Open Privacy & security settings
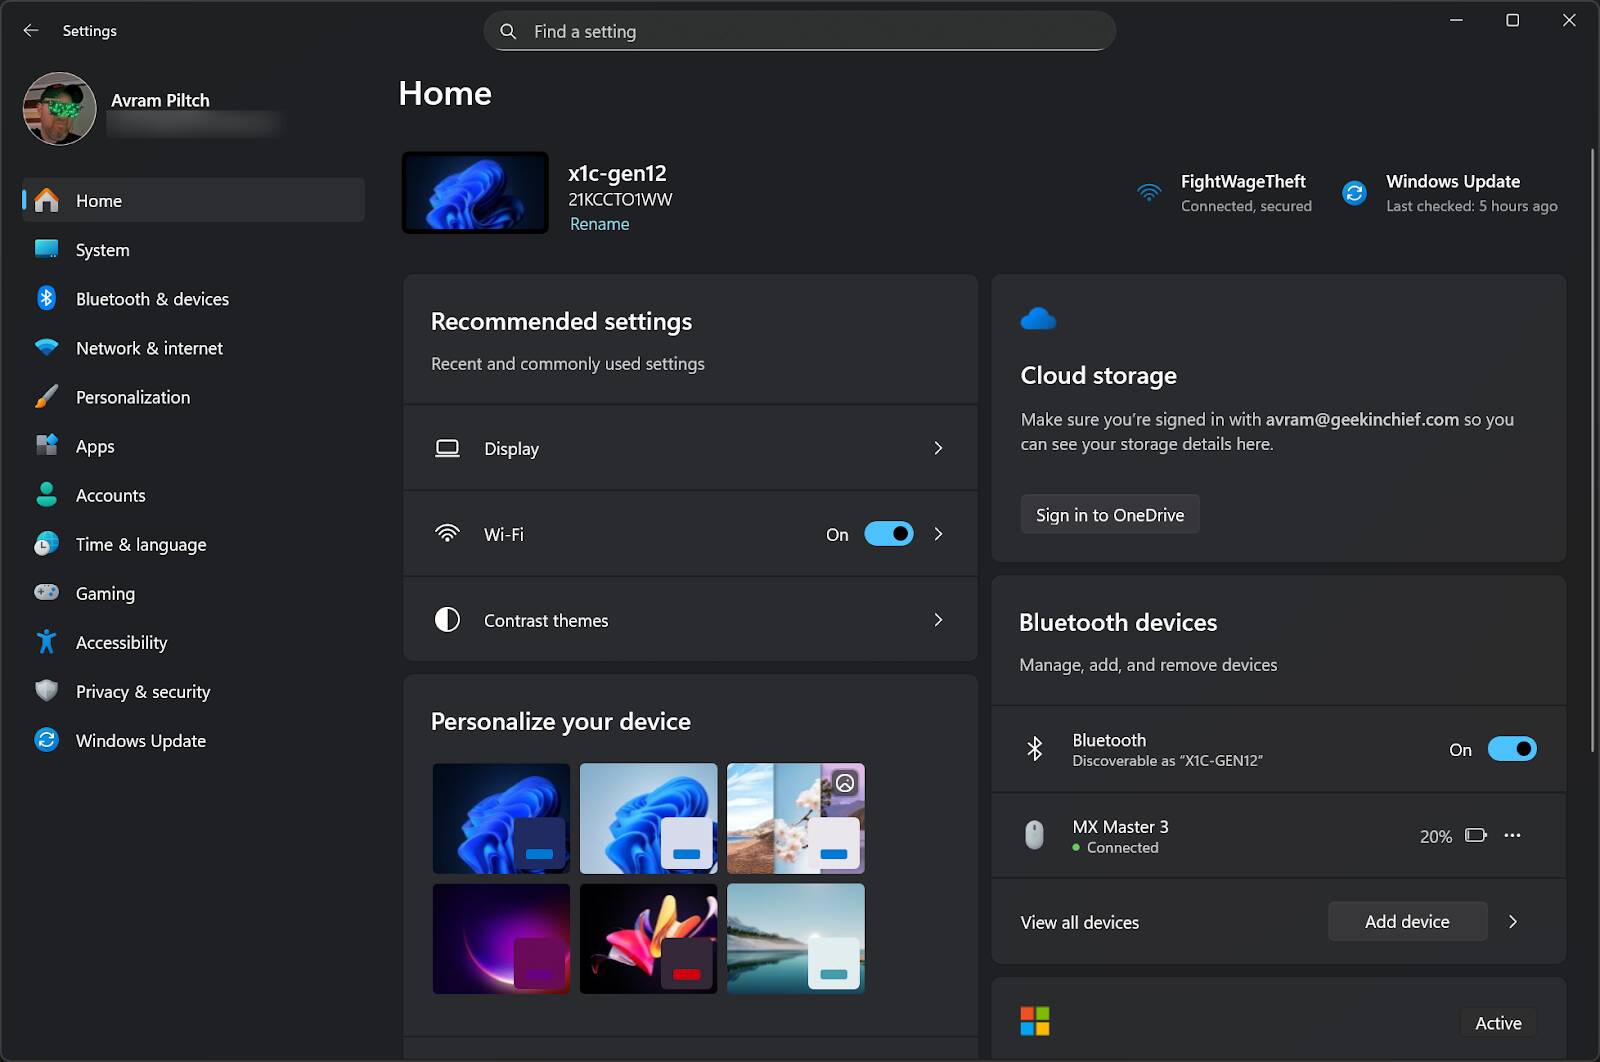 tap(194, 690)
